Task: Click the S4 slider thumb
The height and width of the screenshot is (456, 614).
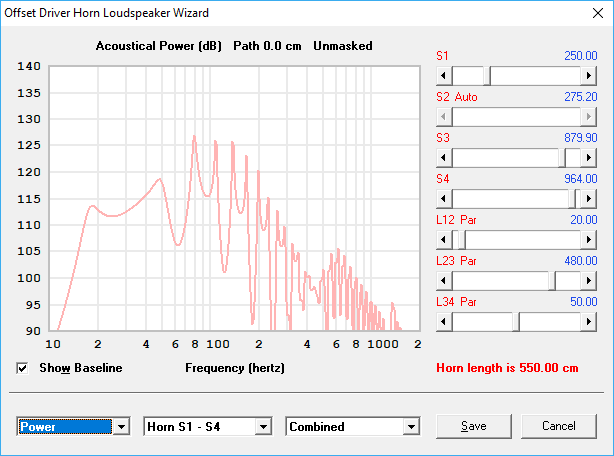Action: coord(572,199)
